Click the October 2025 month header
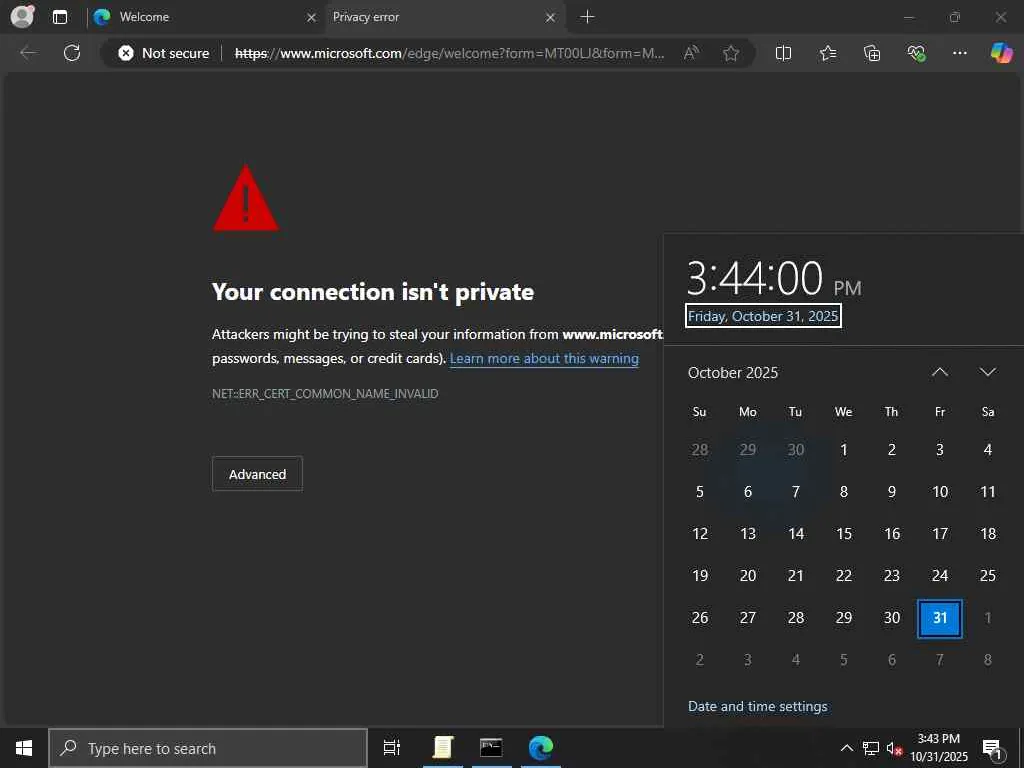Image resolution: width=1024 pixels, height=768 pixels. (x=733, y=372)
